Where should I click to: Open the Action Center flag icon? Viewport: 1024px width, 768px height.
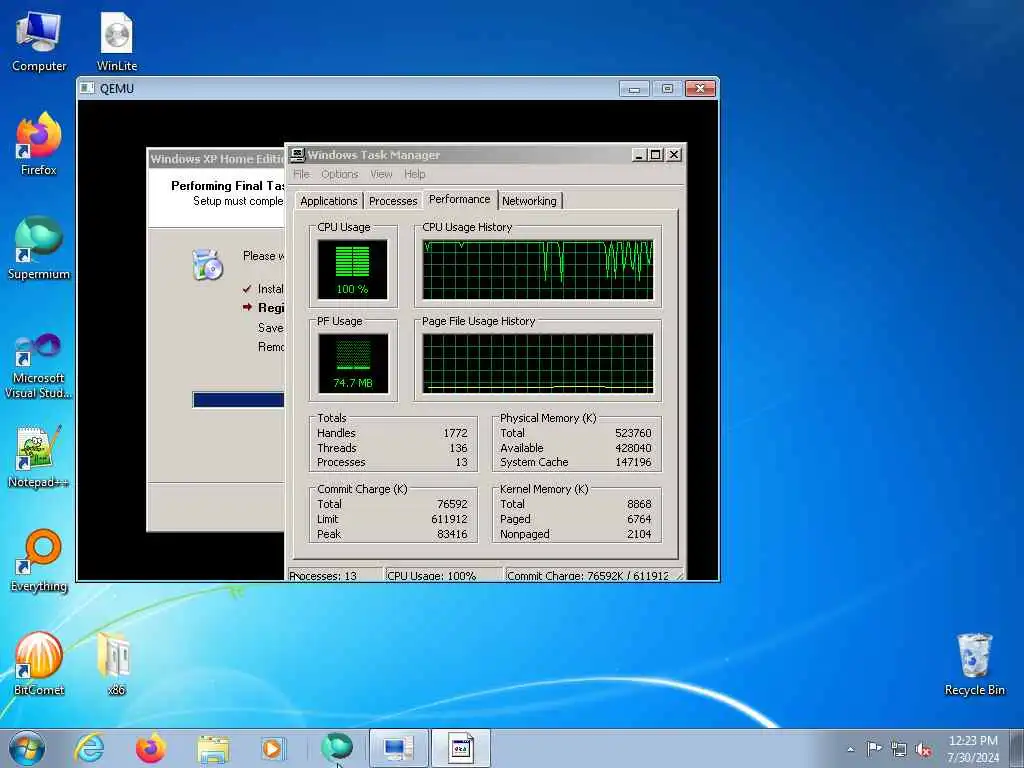[x=874, y=748]
